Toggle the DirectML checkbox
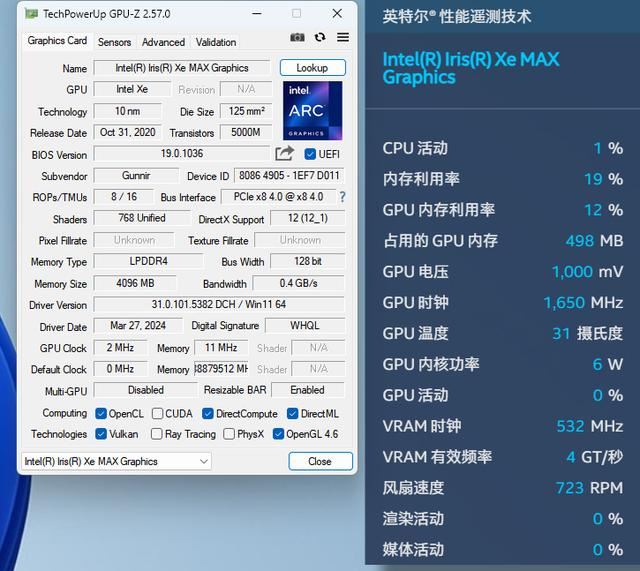640x571 pixels. 292,413
